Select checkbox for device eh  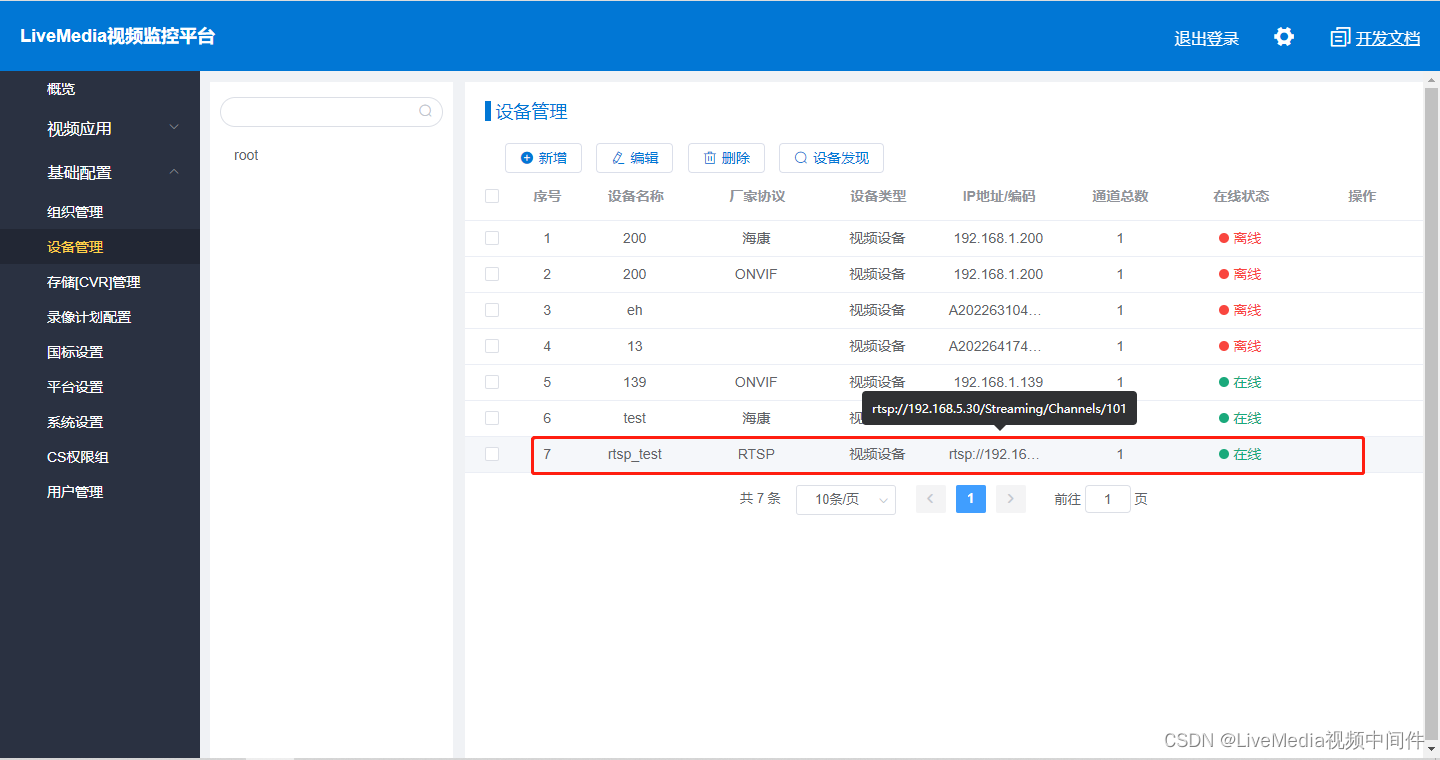coord(492,310)
